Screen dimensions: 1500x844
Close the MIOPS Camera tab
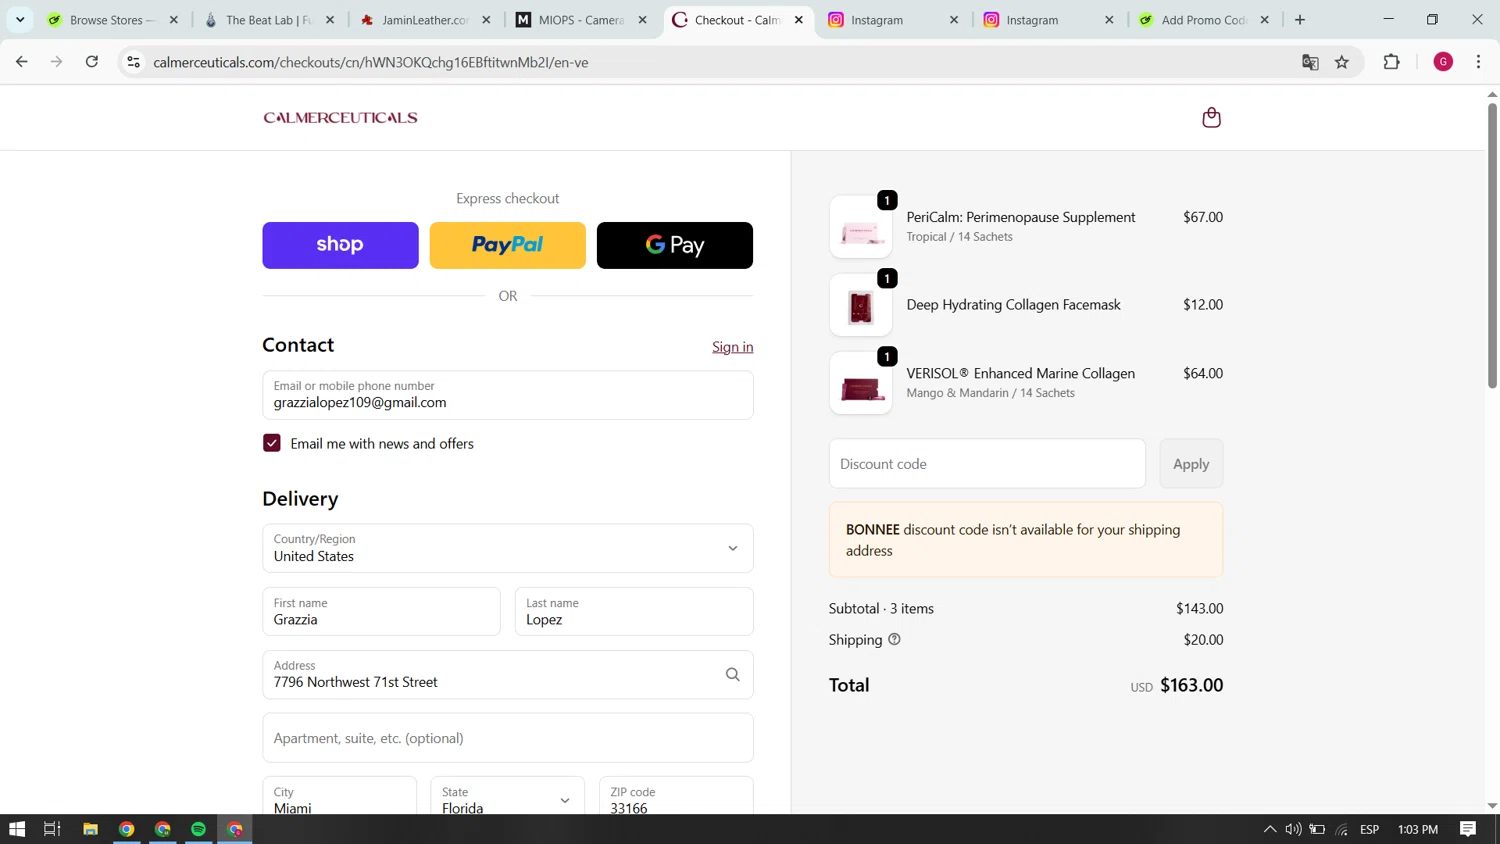click(642, 20)
